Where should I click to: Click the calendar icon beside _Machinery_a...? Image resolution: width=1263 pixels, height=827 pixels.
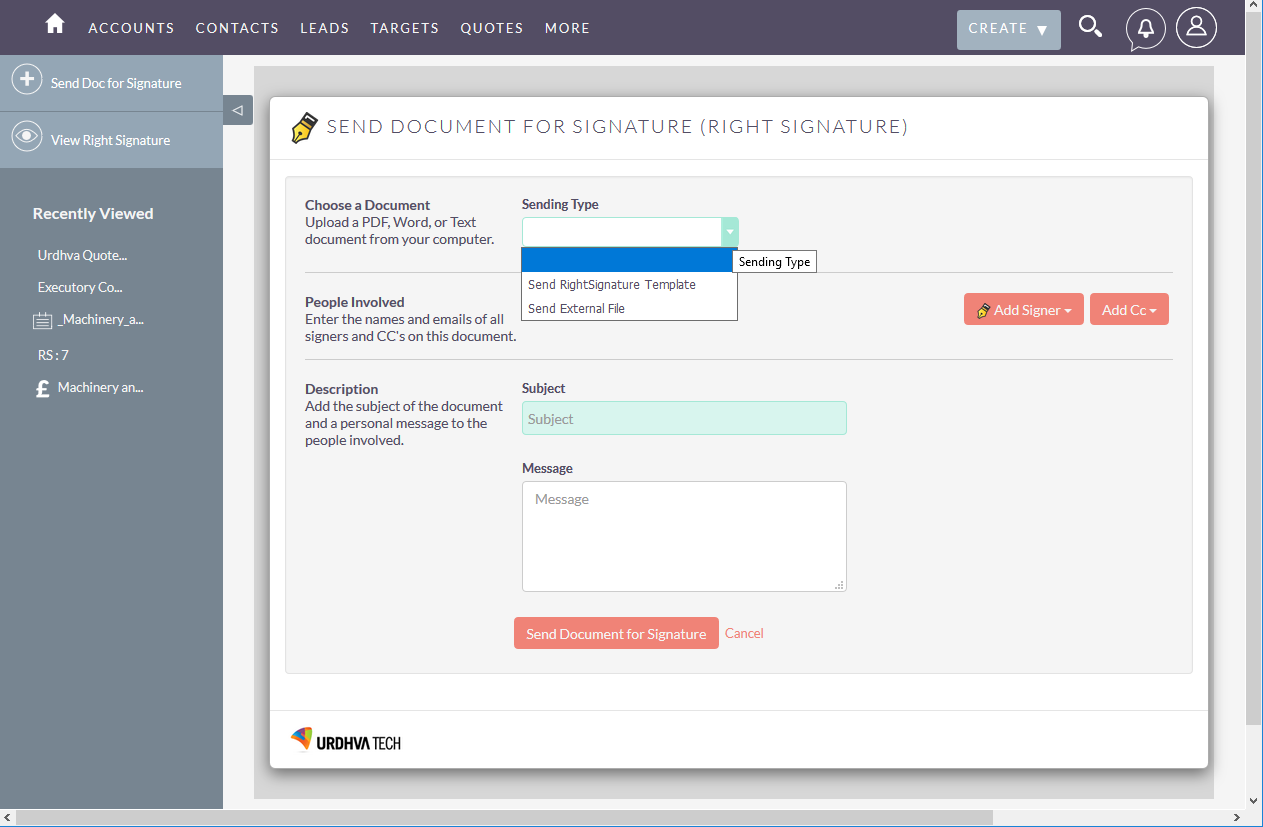click(x=42, y=321)
